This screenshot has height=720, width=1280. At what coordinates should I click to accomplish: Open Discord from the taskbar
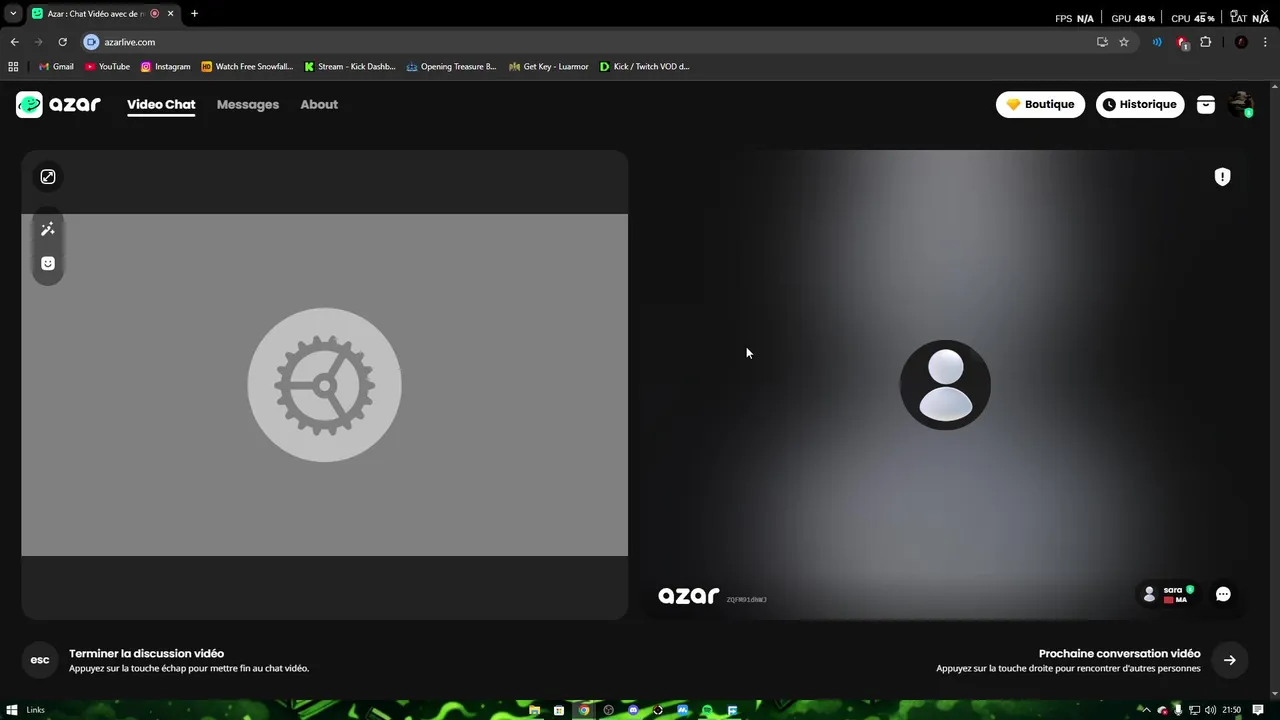pyautogui.click(x=633, y=710)
